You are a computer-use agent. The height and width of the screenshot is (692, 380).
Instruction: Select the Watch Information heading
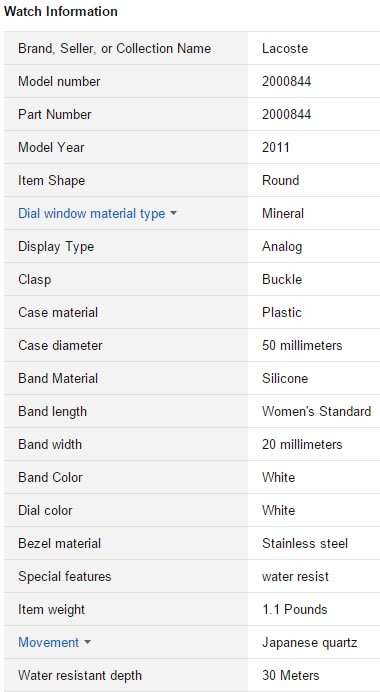tap(60, 11)
